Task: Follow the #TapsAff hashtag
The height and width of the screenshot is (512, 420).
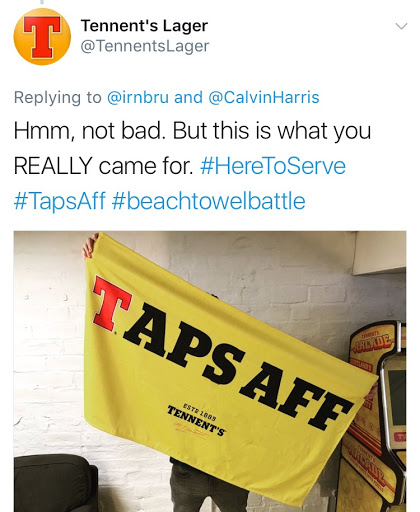Action: [x=60, y=201]
